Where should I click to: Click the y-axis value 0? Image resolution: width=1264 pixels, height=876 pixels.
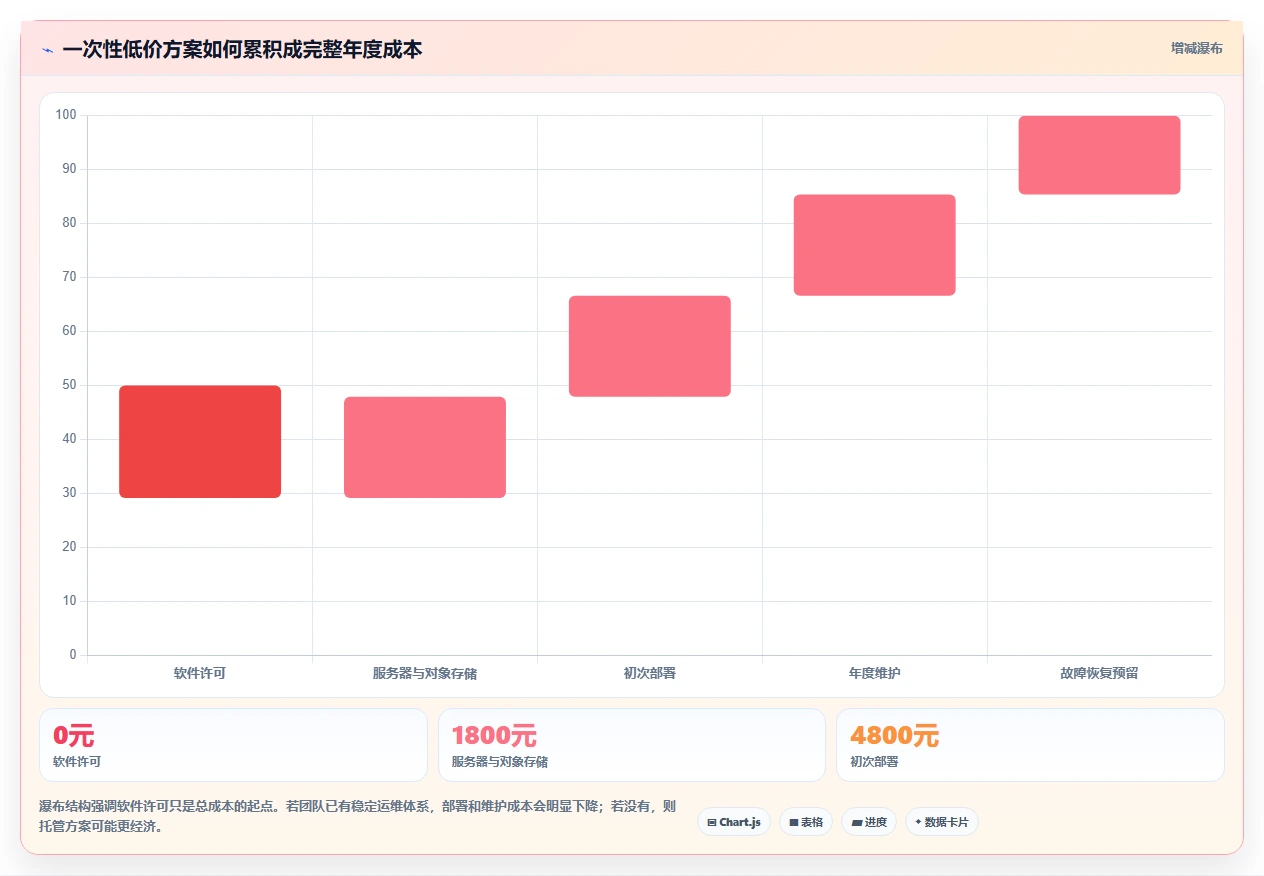pos(73,655)
